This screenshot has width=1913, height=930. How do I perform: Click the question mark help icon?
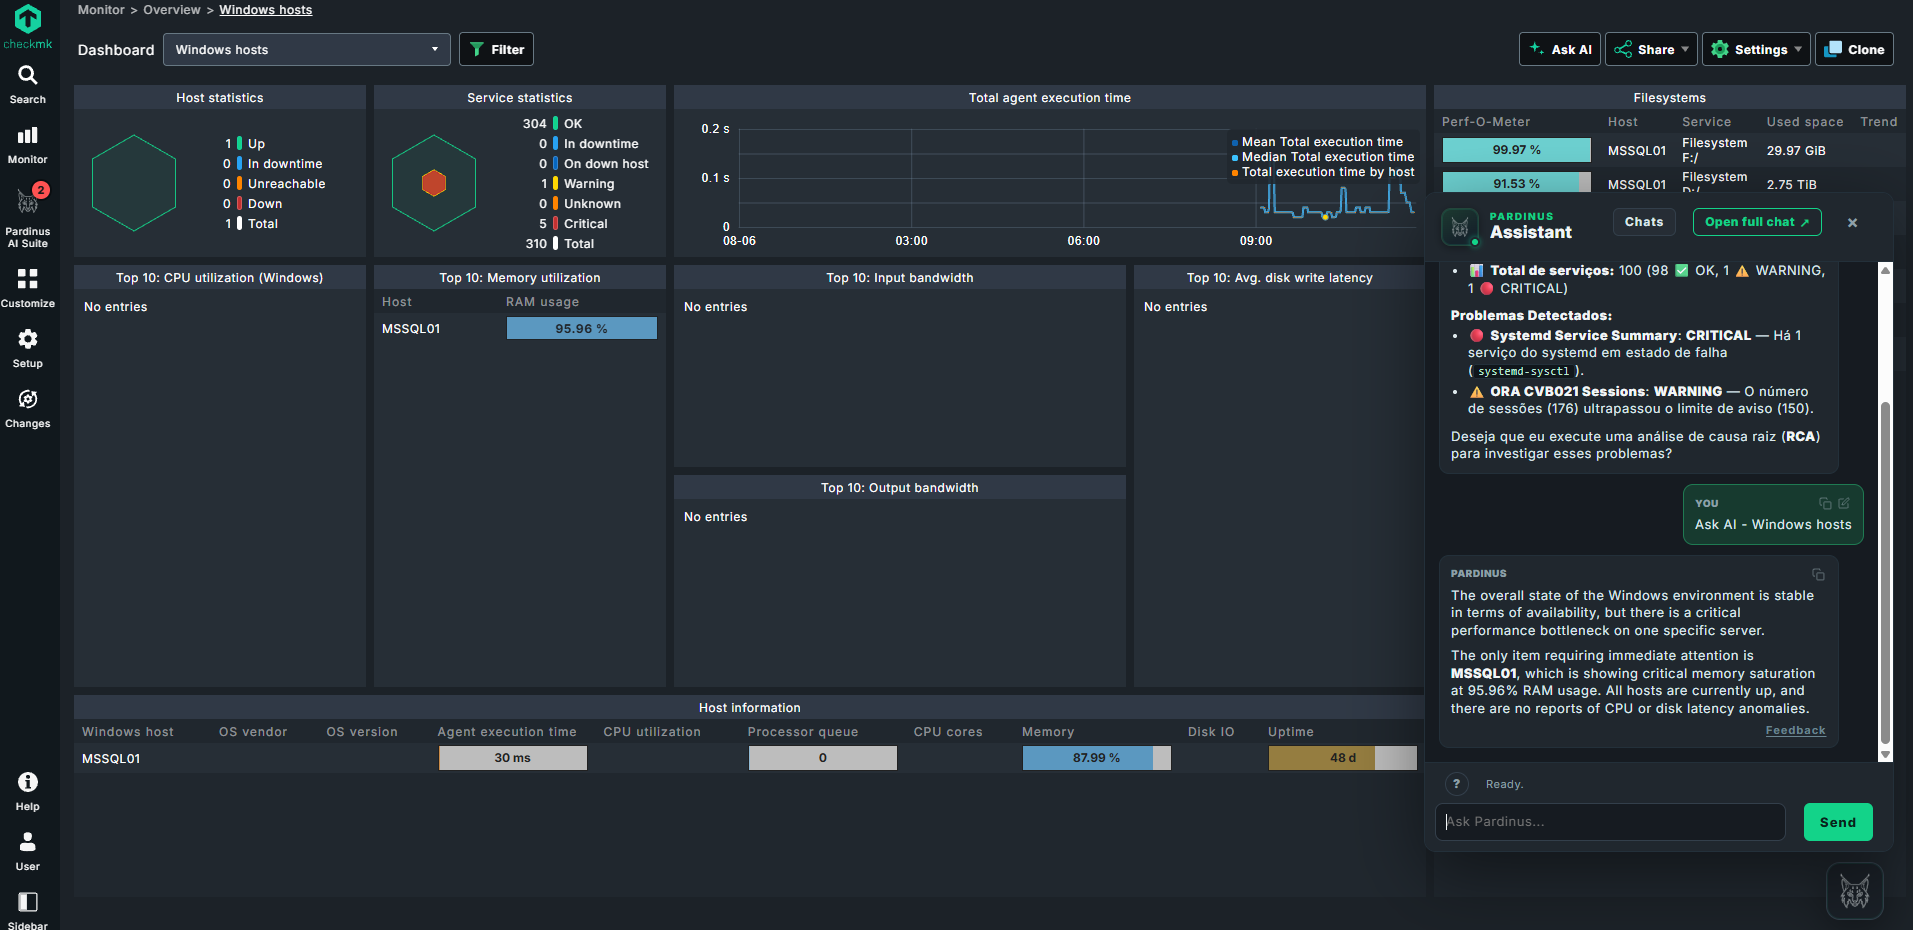tap(1456, 784)
